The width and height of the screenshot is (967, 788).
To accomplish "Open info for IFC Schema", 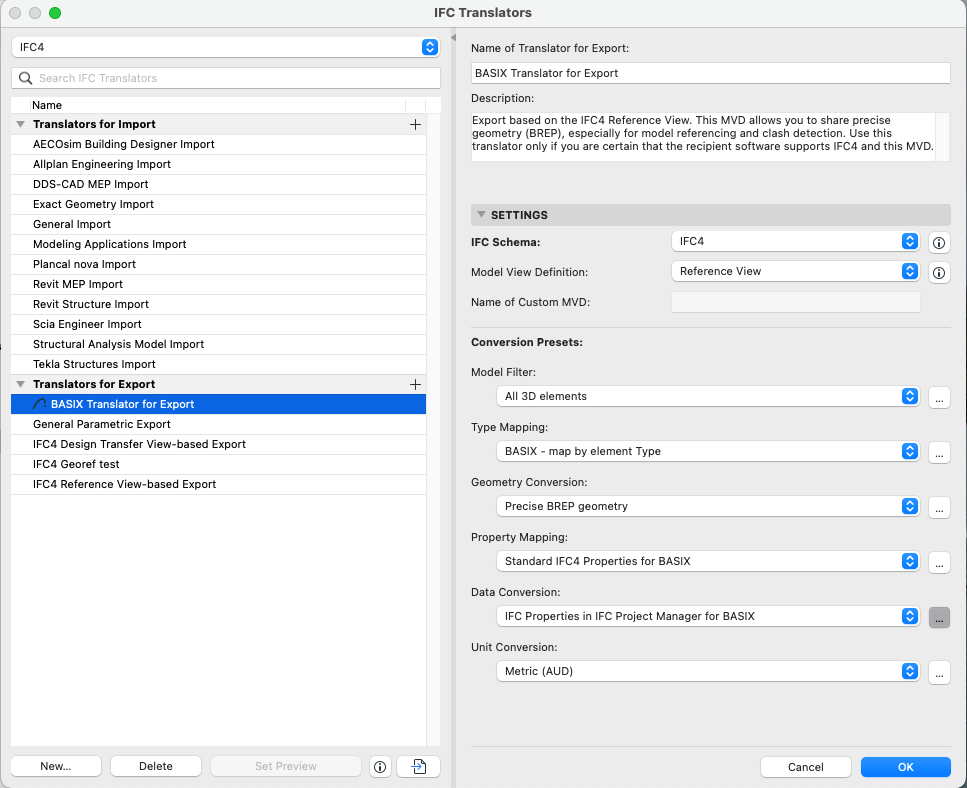I will [939, 242].
